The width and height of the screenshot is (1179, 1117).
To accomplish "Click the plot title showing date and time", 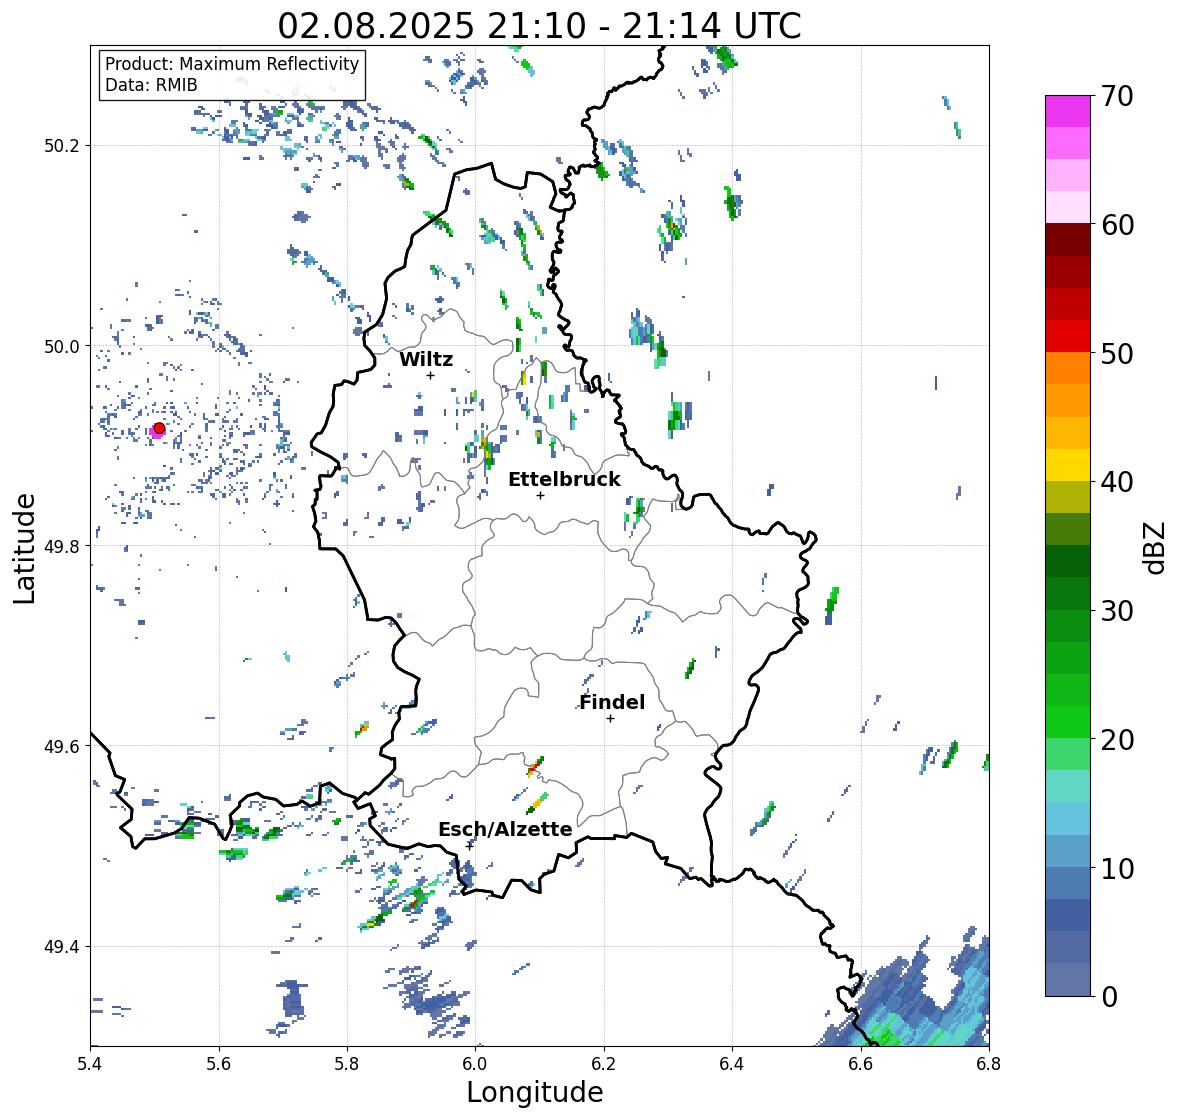I will 539,26.
